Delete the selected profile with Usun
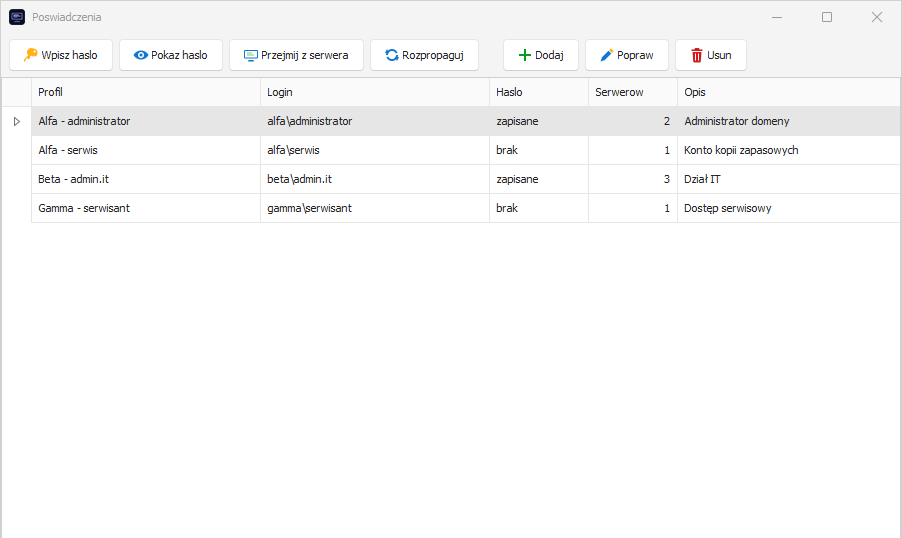The image size is (902, 538). [711, 55]
